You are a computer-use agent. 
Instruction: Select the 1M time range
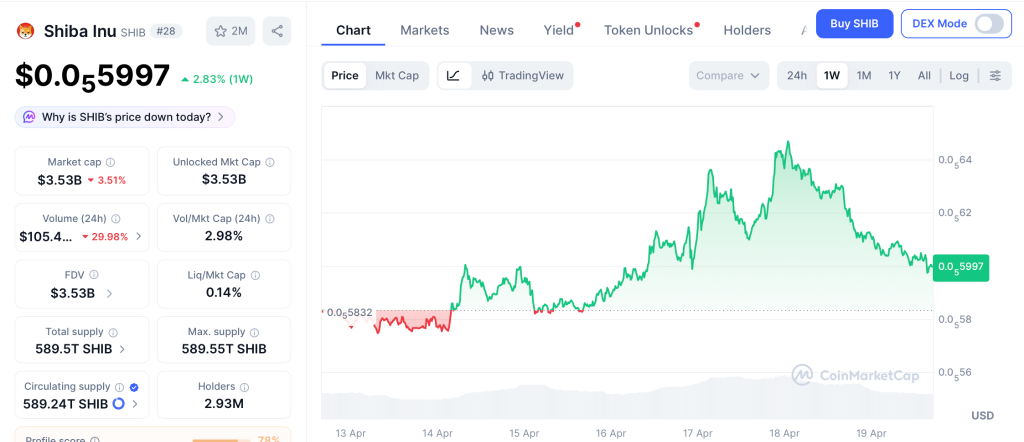[x=864, y=75]
